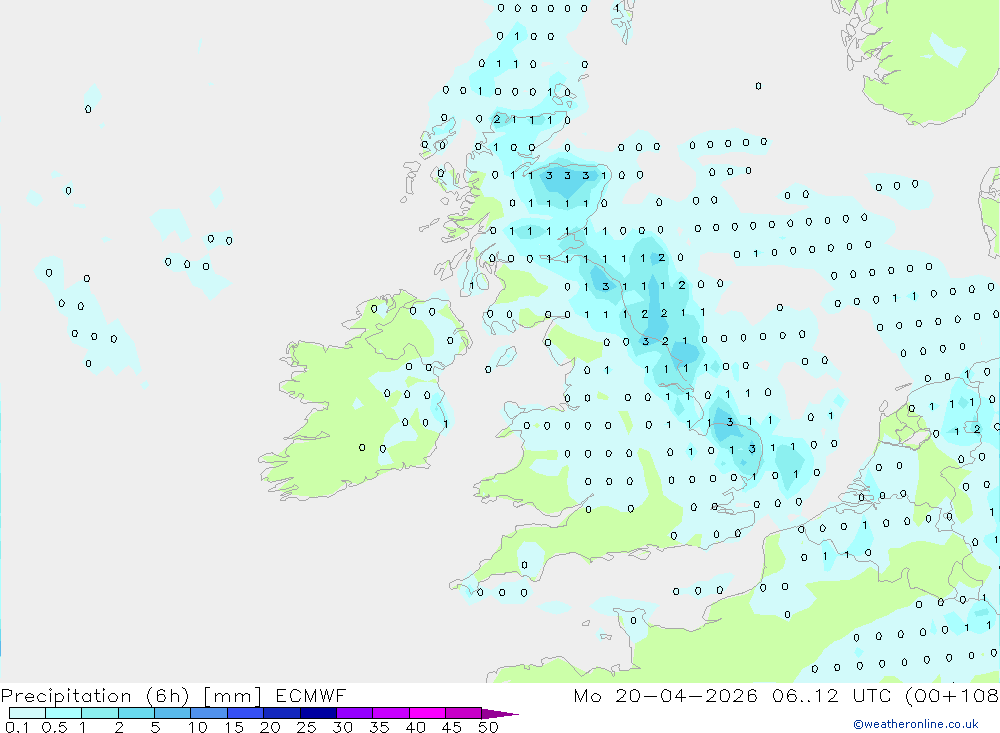Click the over-50 arrow tip of legend
This screenshot has width=1000, height=733.
tap(499, 714)
